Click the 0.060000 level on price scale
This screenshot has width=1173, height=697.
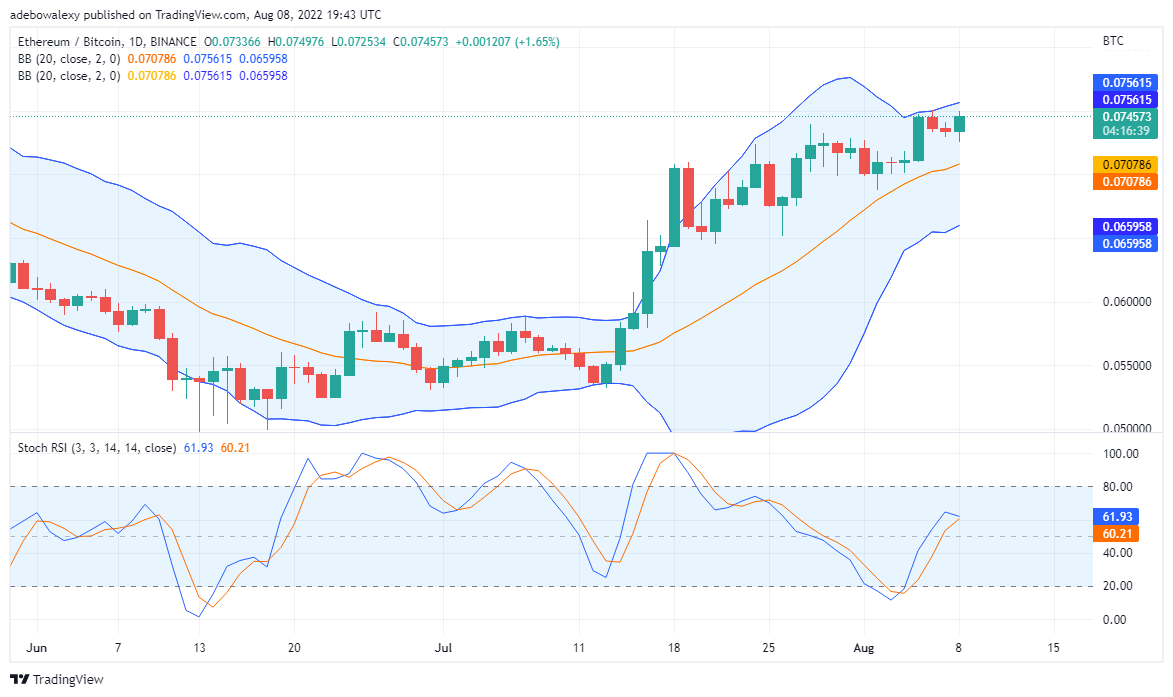(x=1127, y=301)
